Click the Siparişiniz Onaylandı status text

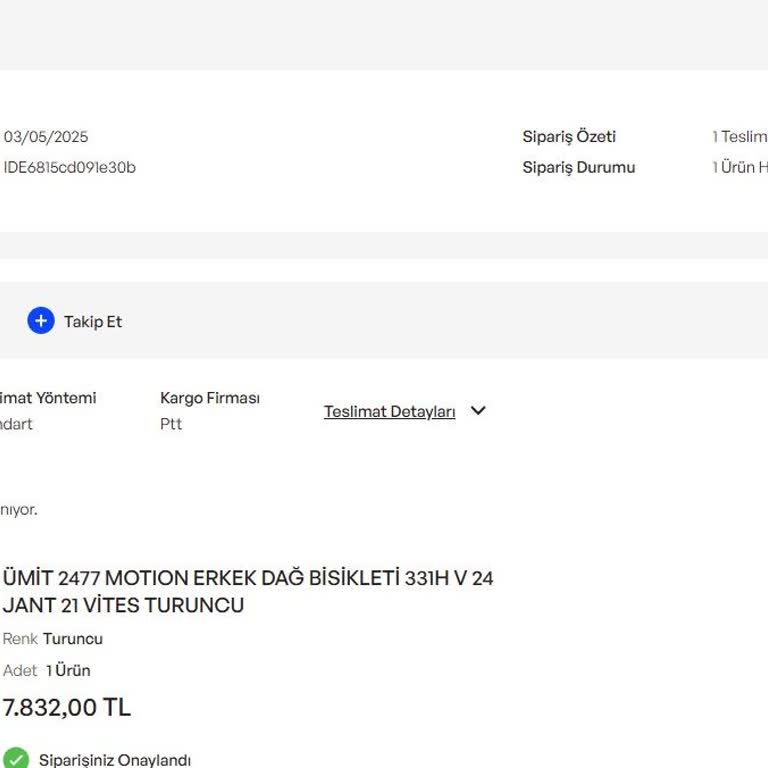(x=115, y=760)
